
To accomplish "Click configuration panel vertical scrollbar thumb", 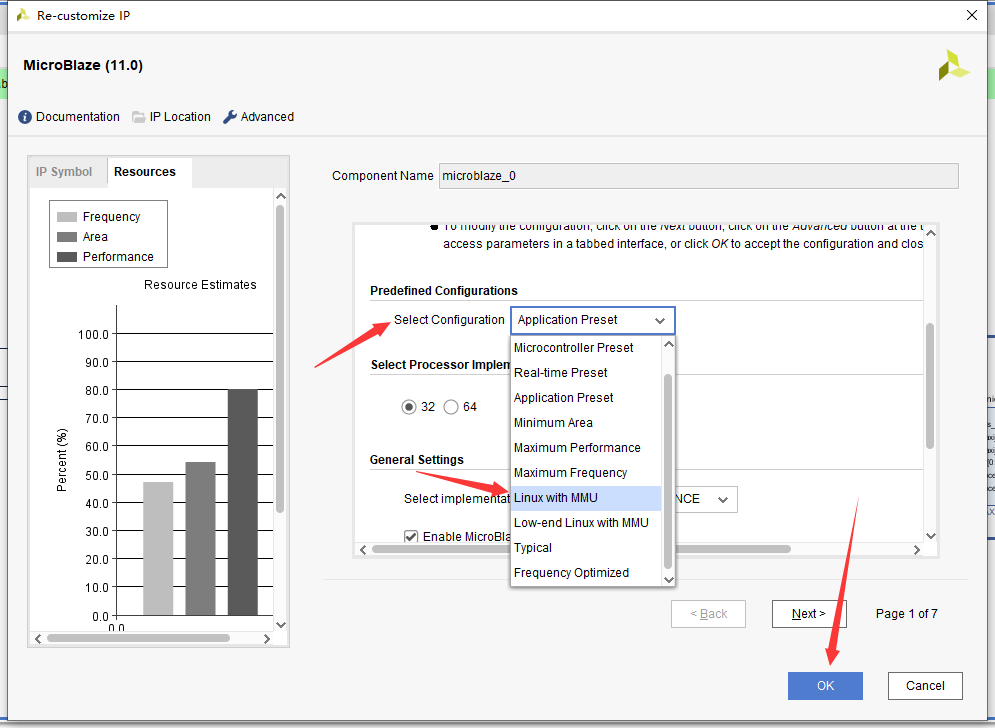I will [930, 386].
